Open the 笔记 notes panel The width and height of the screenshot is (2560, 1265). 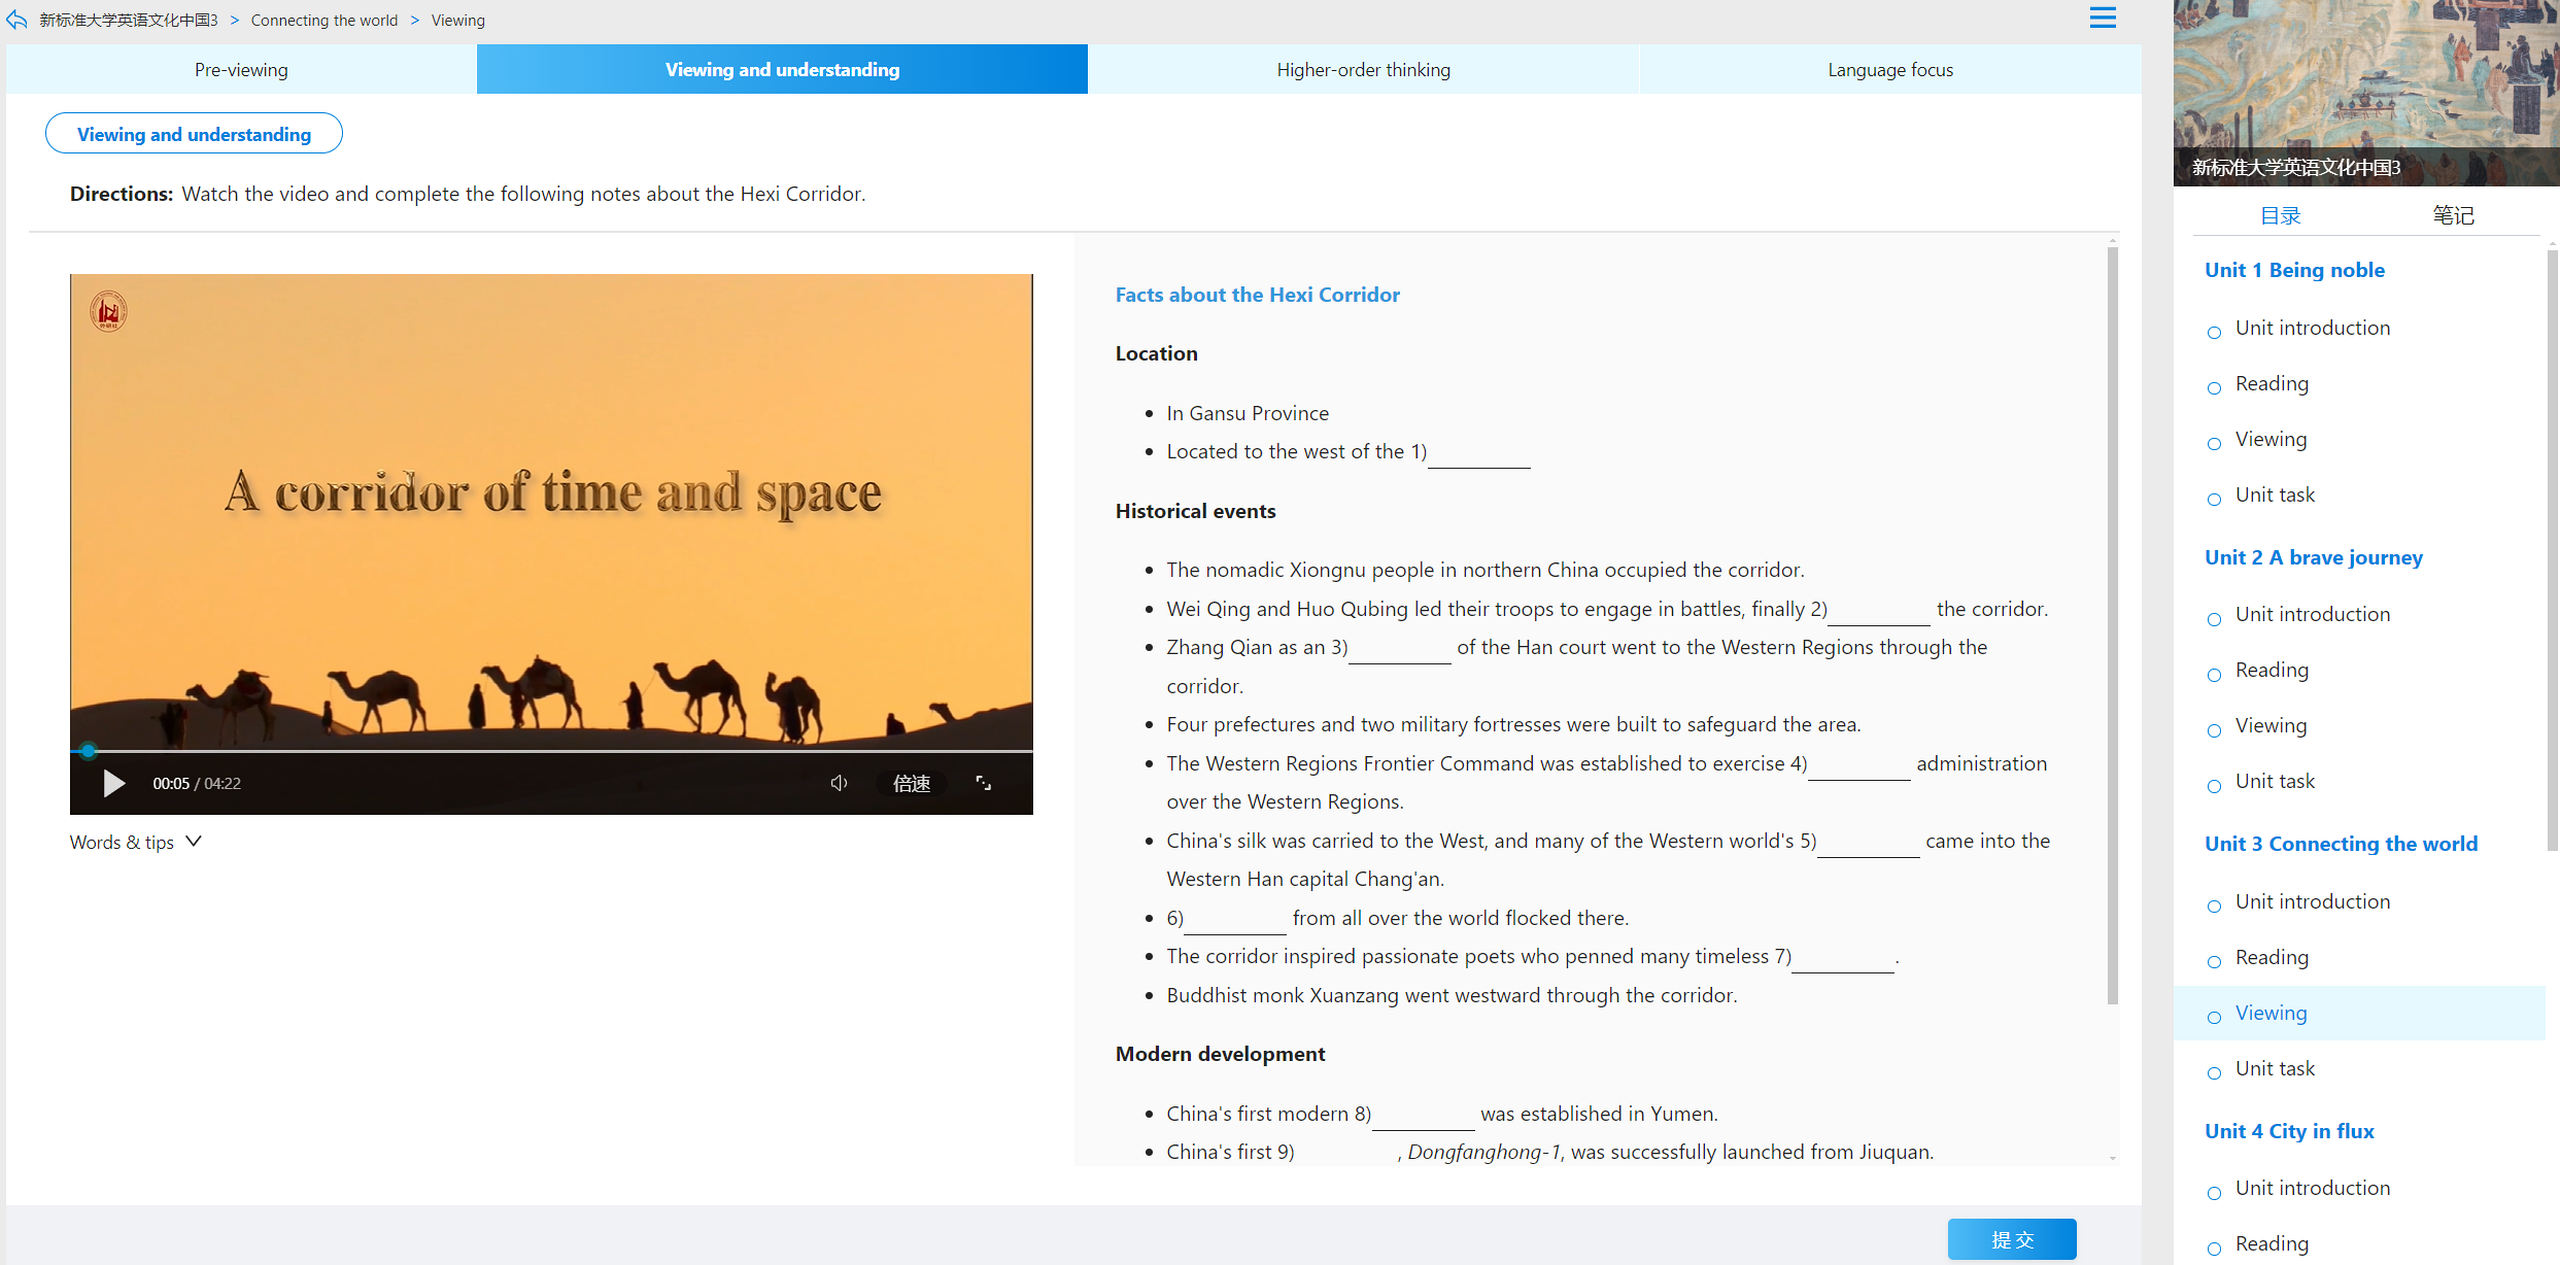pyautogui.click(x=2453, y=215)
